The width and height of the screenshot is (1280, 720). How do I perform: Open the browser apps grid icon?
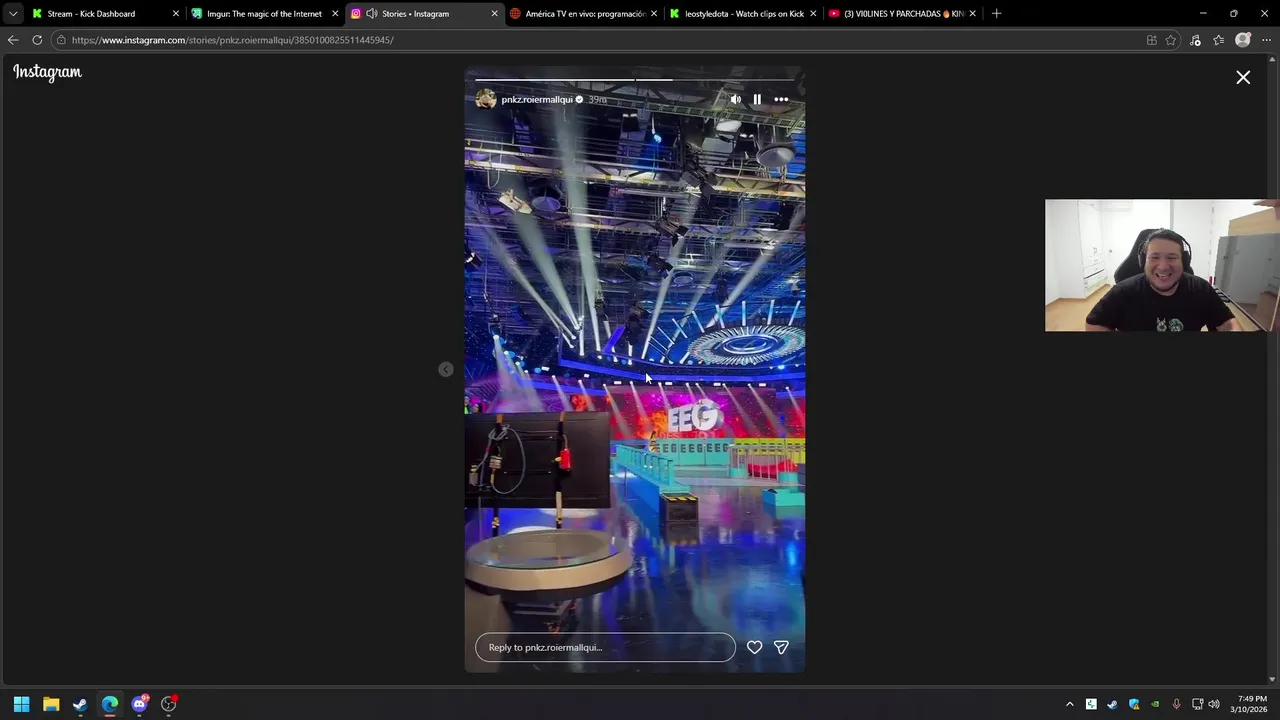click(1152, 40)
